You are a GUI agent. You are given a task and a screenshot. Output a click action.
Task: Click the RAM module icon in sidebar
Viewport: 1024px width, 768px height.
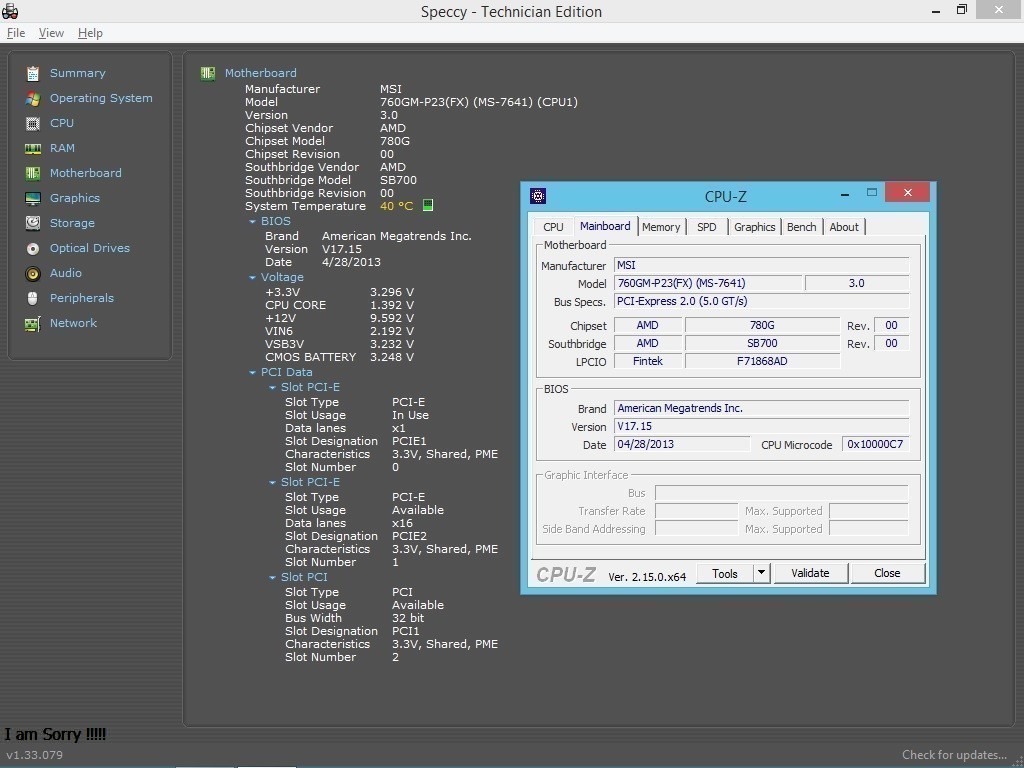tap(33, 148)
